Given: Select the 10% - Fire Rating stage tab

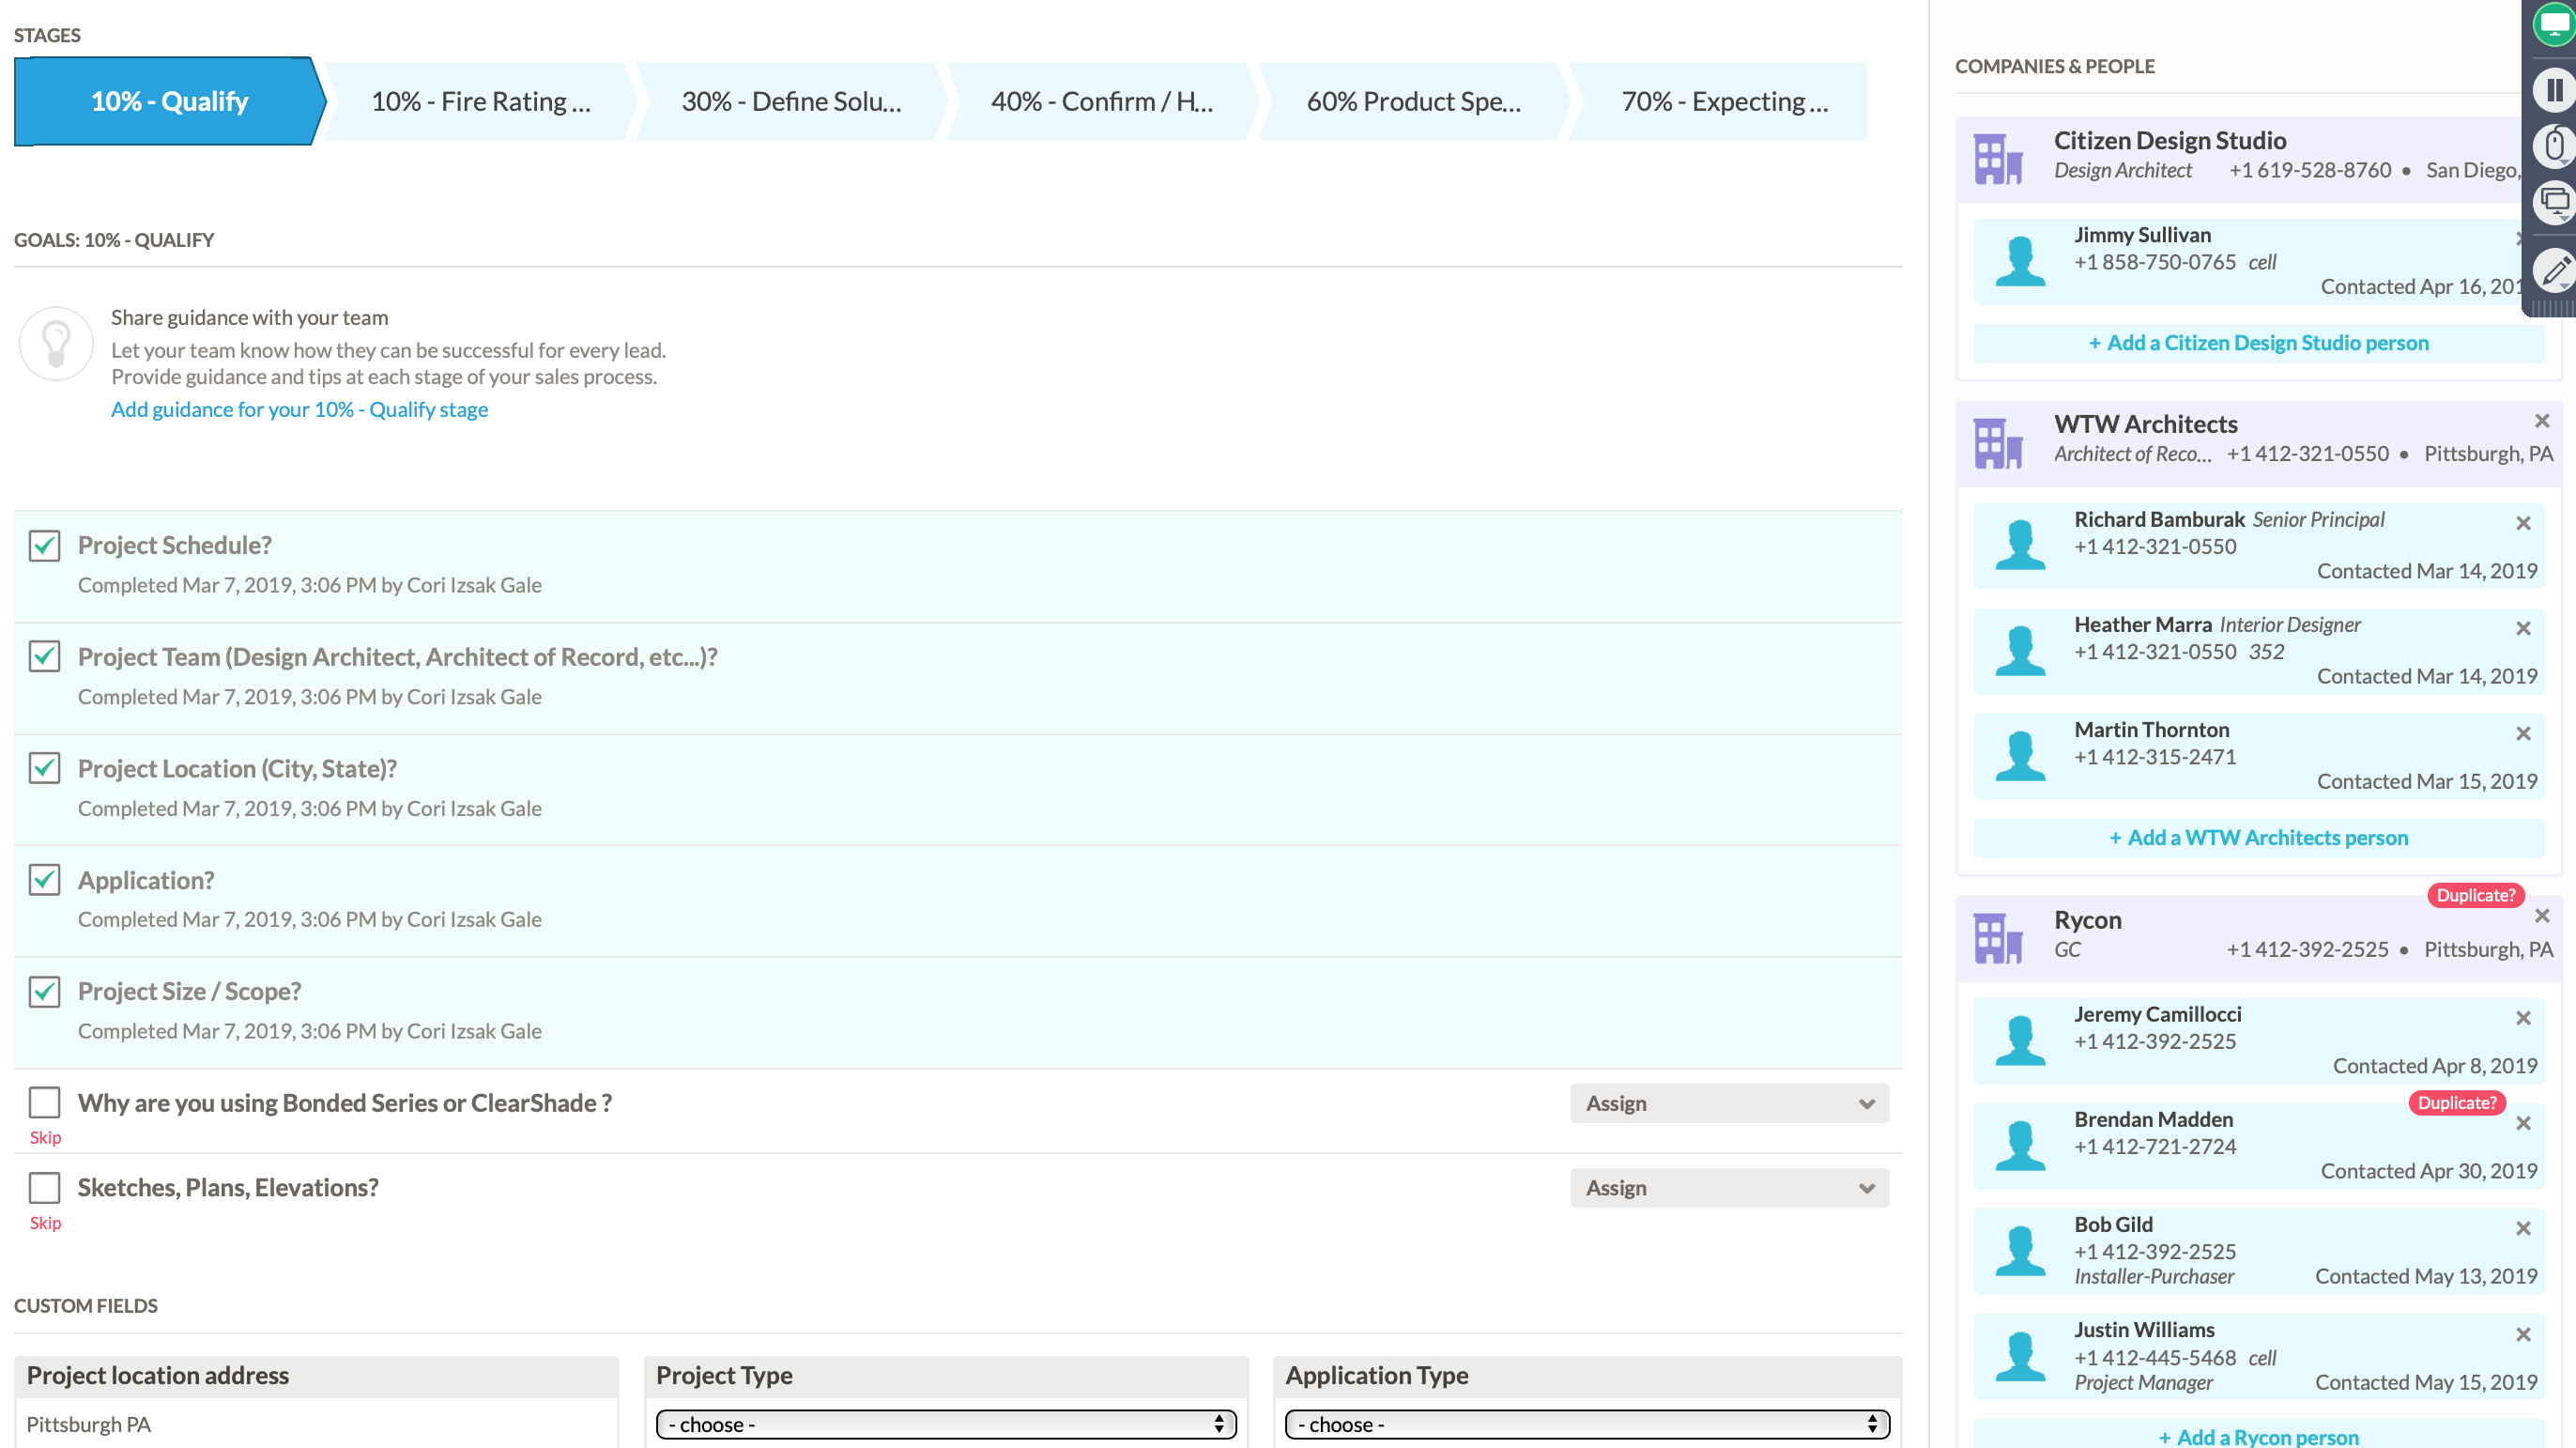Looking at the screenshot, I should tap(482, 100).
